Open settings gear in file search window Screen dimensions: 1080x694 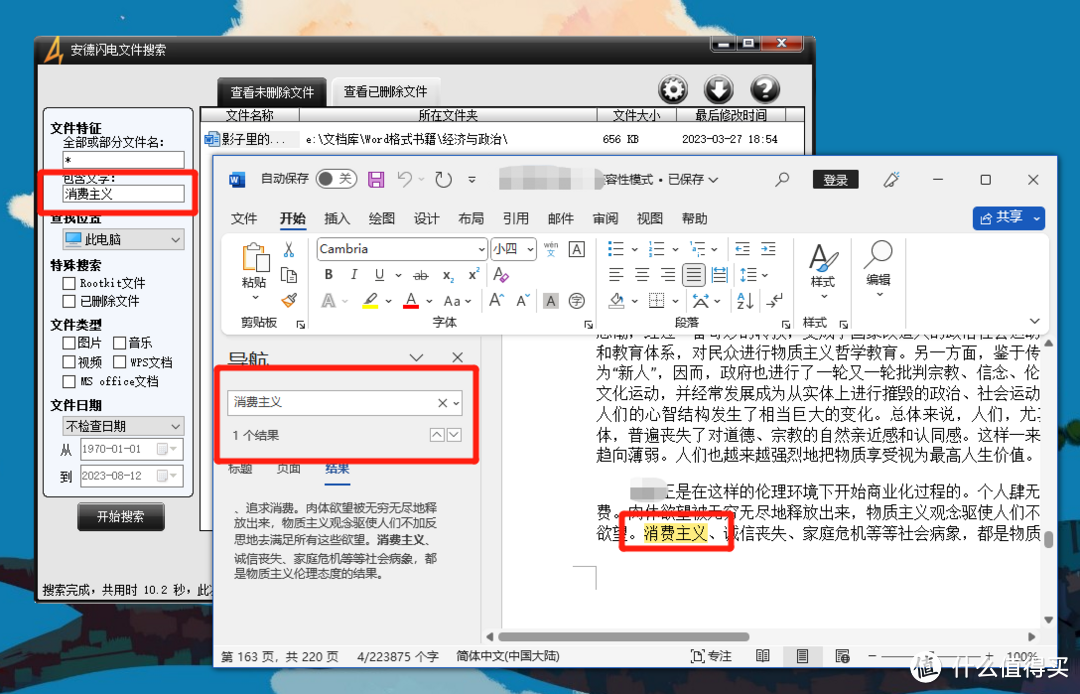[673, 90]
